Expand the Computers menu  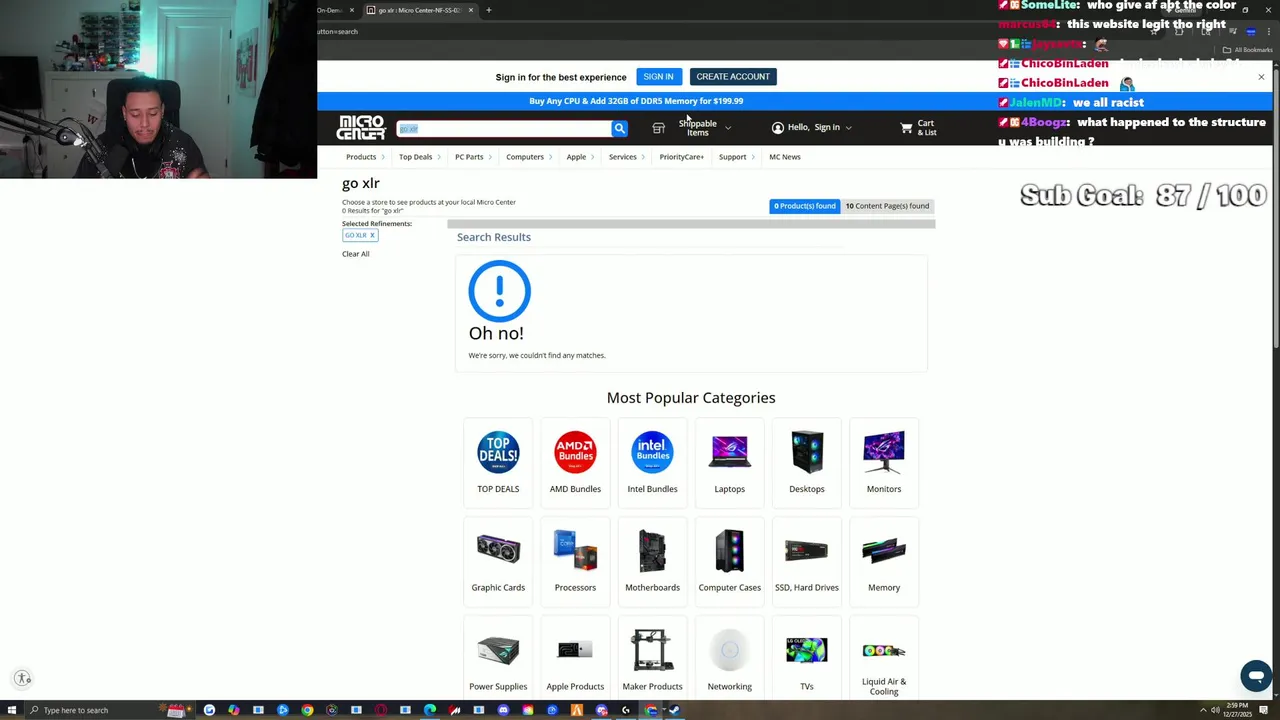tap(529, 157)
